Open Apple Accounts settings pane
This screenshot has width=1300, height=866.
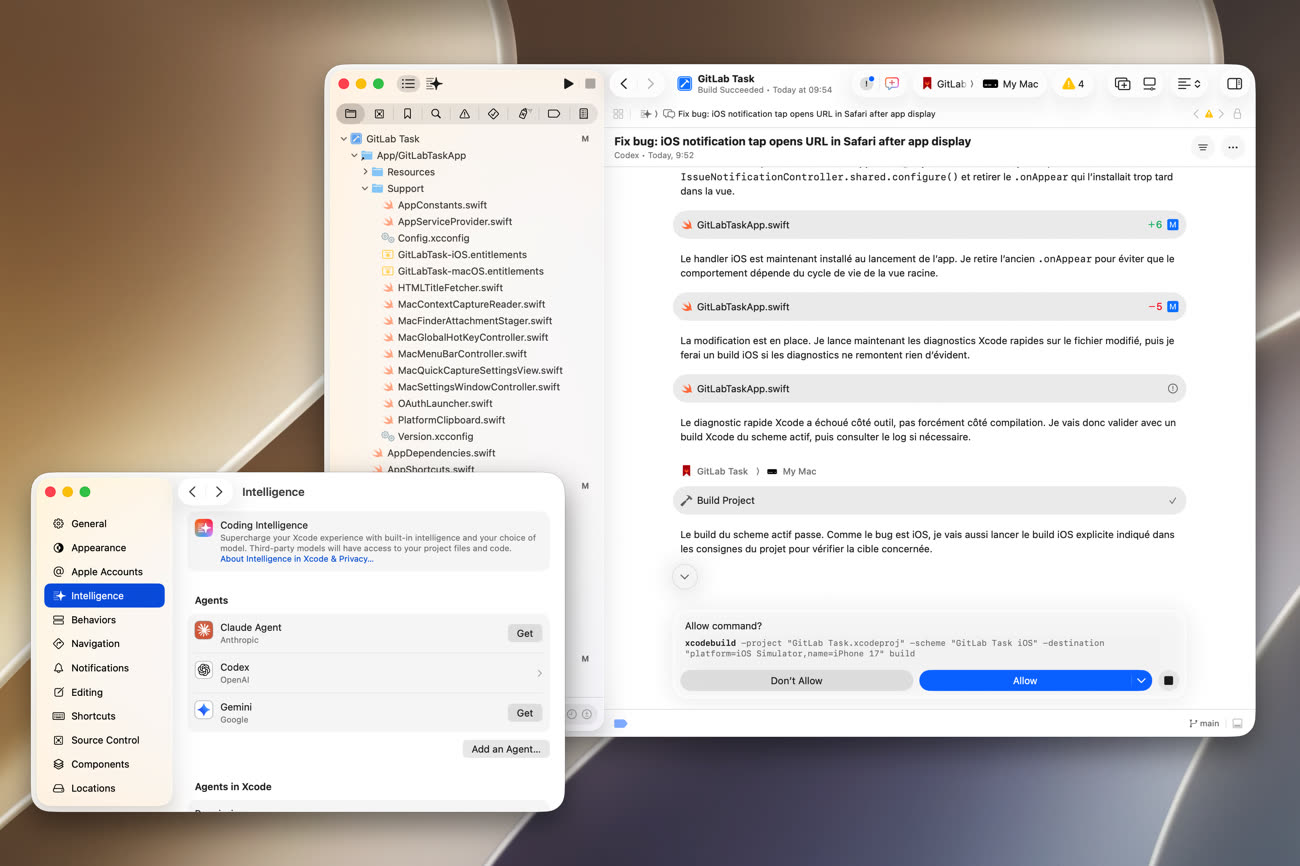pyautogui.click(x=104, y=572)
